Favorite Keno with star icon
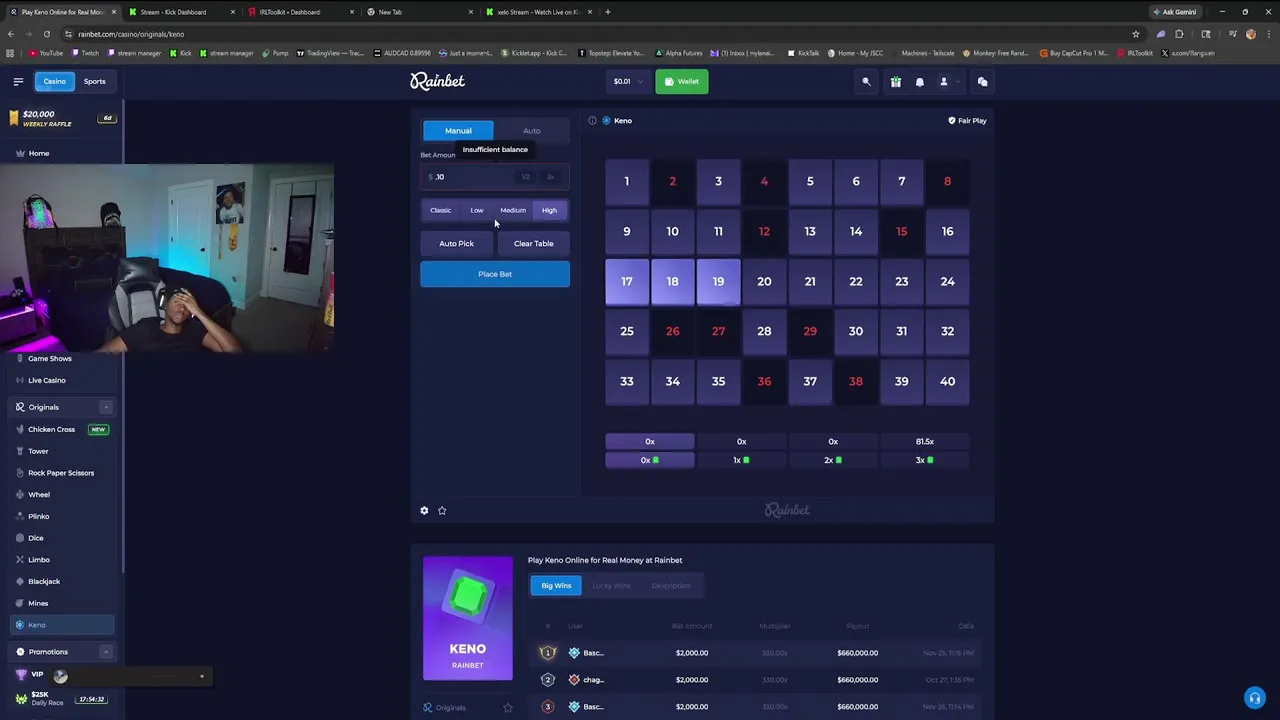 click(442, 510)
